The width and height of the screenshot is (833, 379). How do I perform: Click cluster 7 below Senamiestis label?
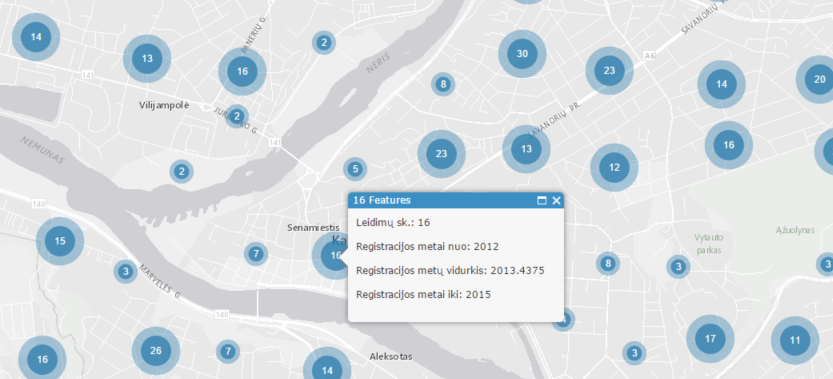pyautogui.click(x=256, y=254)
